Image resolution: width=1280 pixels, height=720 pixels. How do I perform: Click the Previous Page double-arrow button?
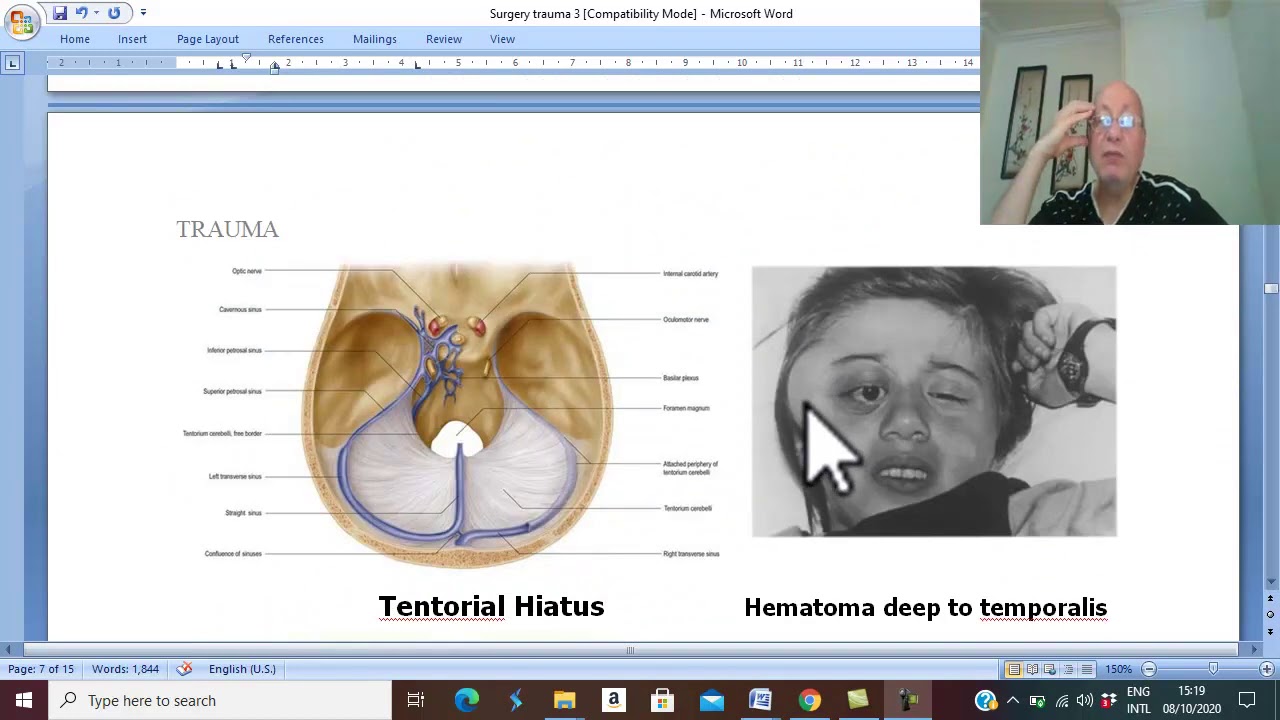click(x=1271, y=599)
